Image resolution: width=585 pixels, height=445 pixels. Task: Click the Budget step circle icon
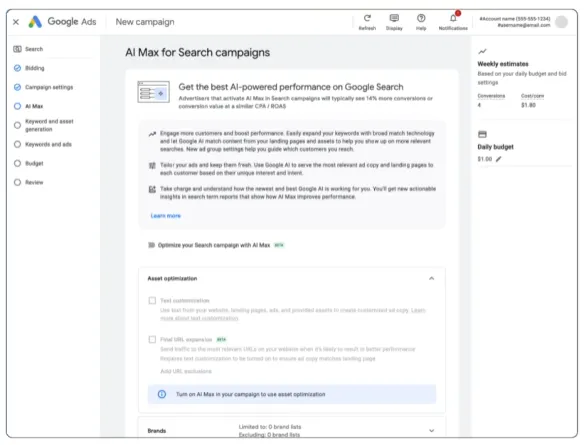pos(17,163)
